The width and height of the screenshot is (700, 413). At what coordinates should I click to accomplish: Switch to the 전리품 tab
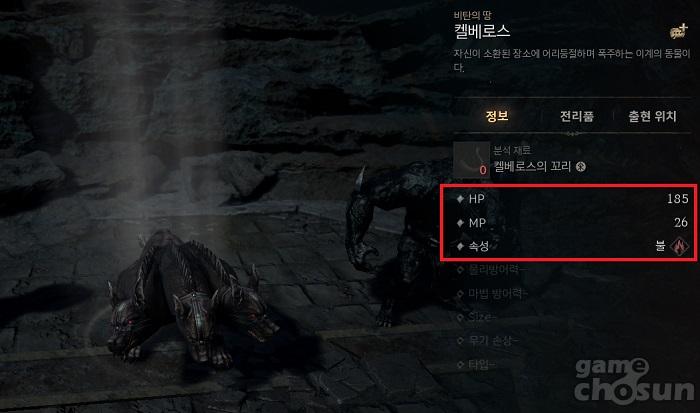(x=577, y=117)
